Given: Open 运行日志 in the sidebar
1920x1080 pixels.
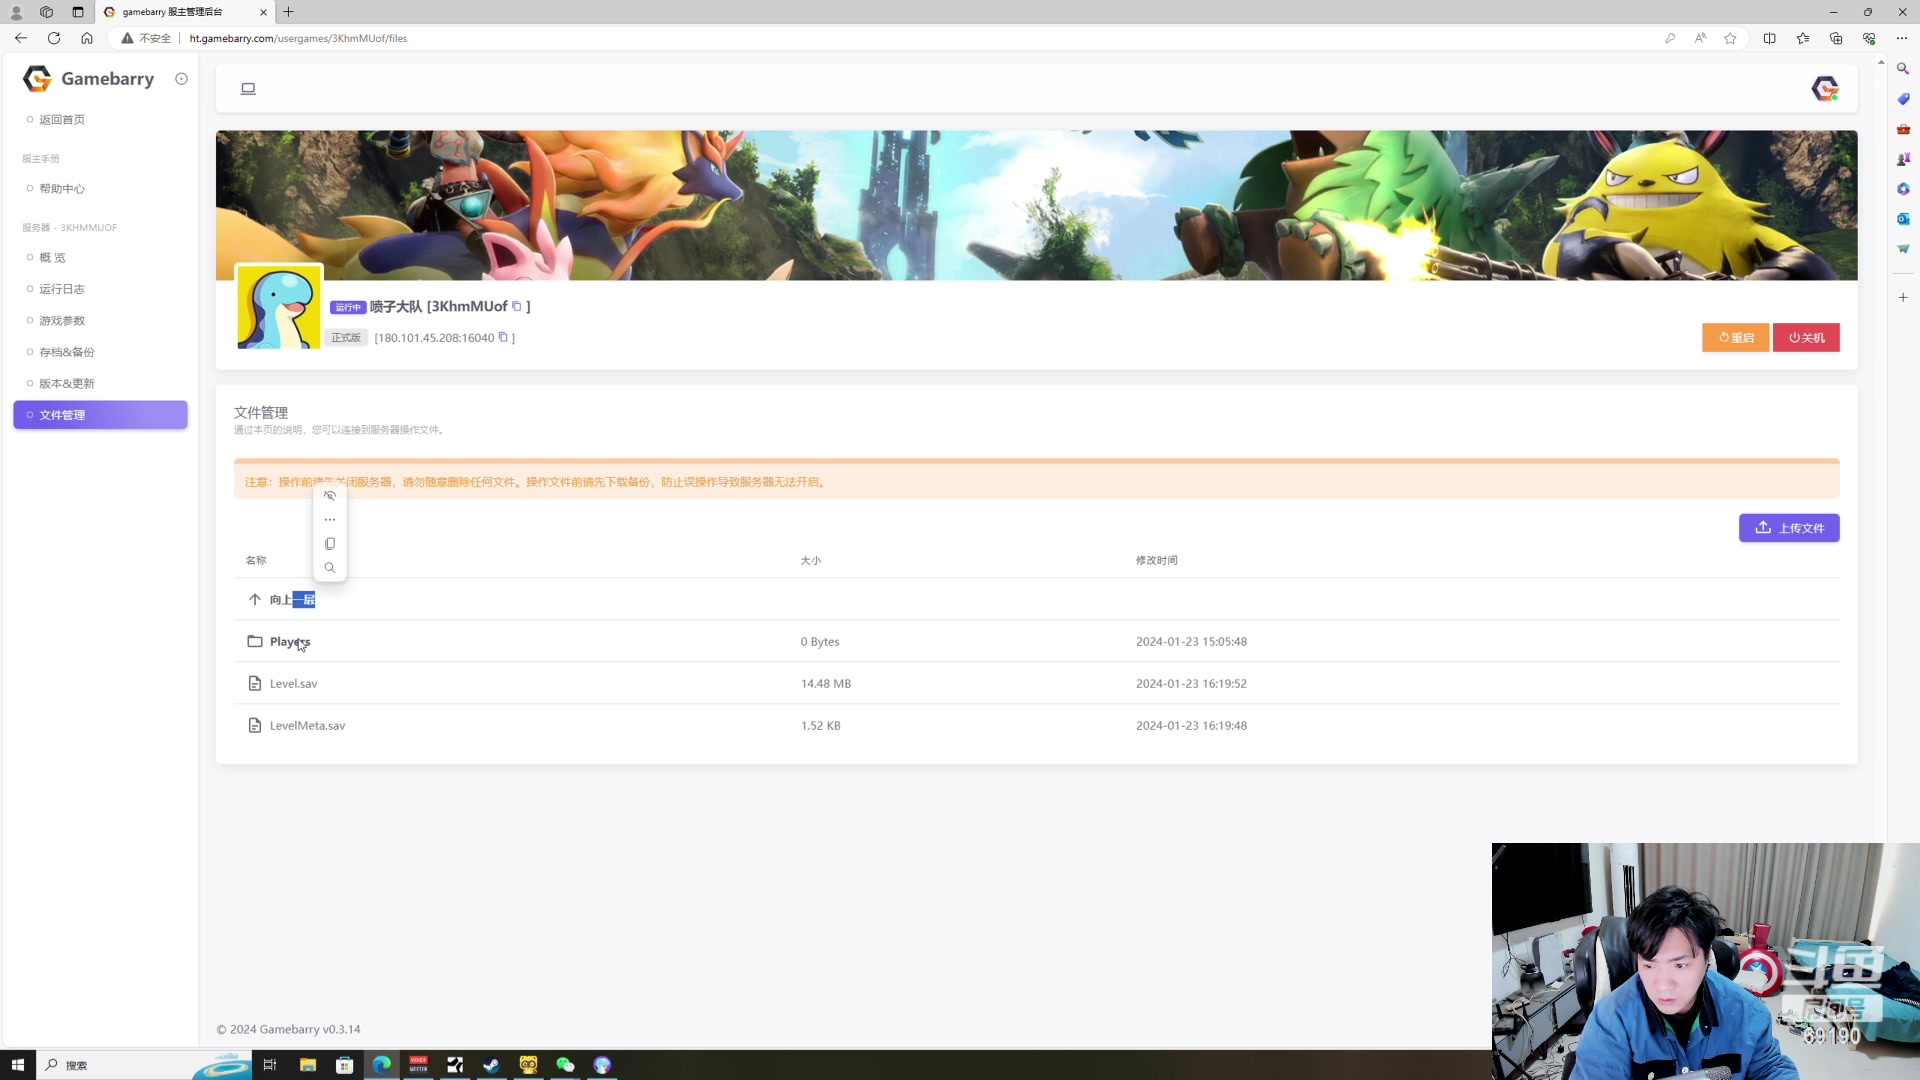Looking at the screenshot, I should point(62,289).
